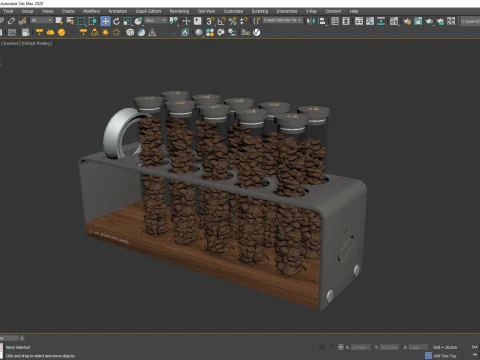
Task: Open the Tools menu
Action: (x=8, y=11)
